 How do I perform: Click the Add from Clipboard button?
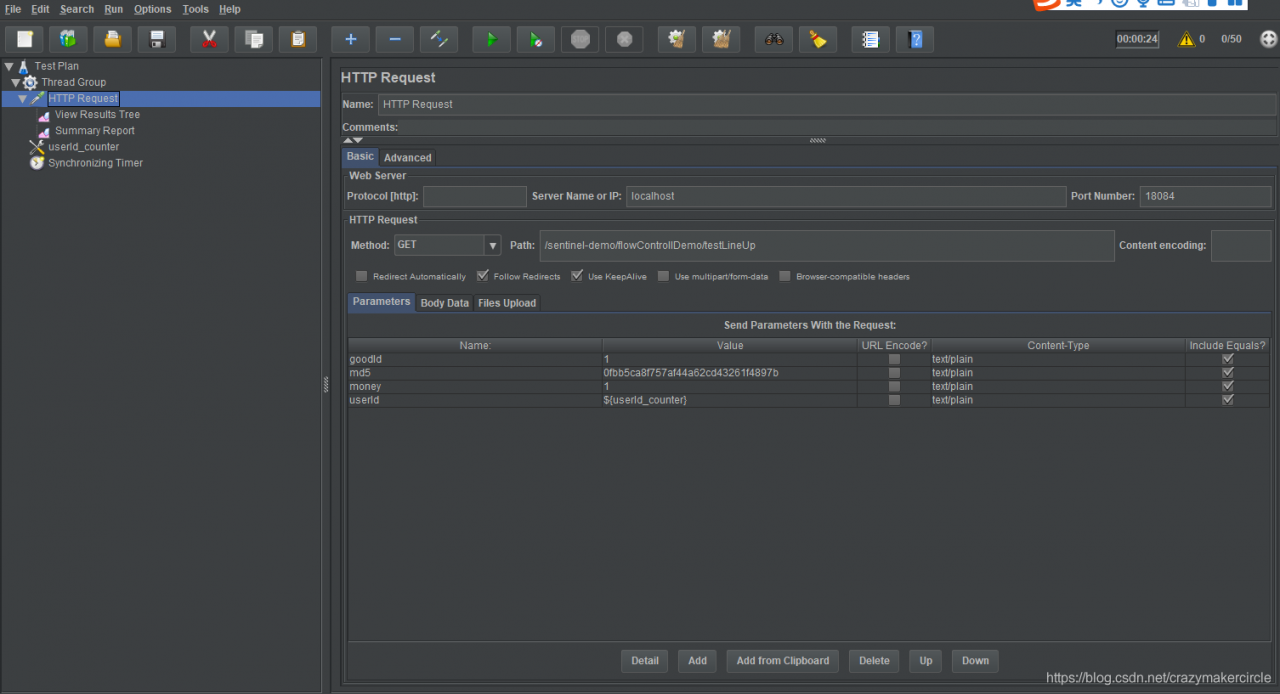point(783,660)
